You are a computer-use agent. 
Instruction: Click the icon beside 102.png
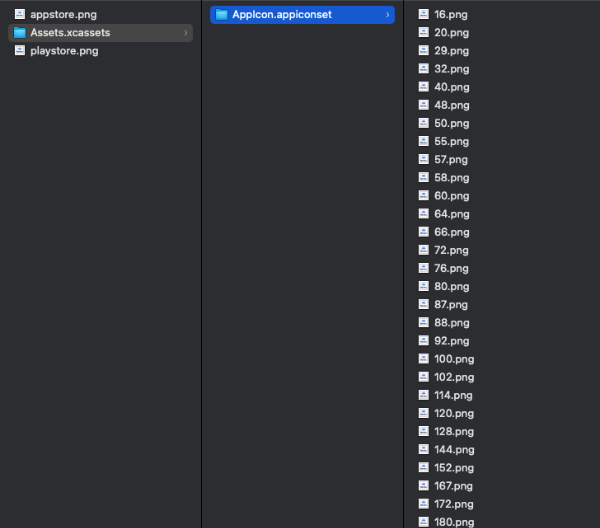coord(424,377)
